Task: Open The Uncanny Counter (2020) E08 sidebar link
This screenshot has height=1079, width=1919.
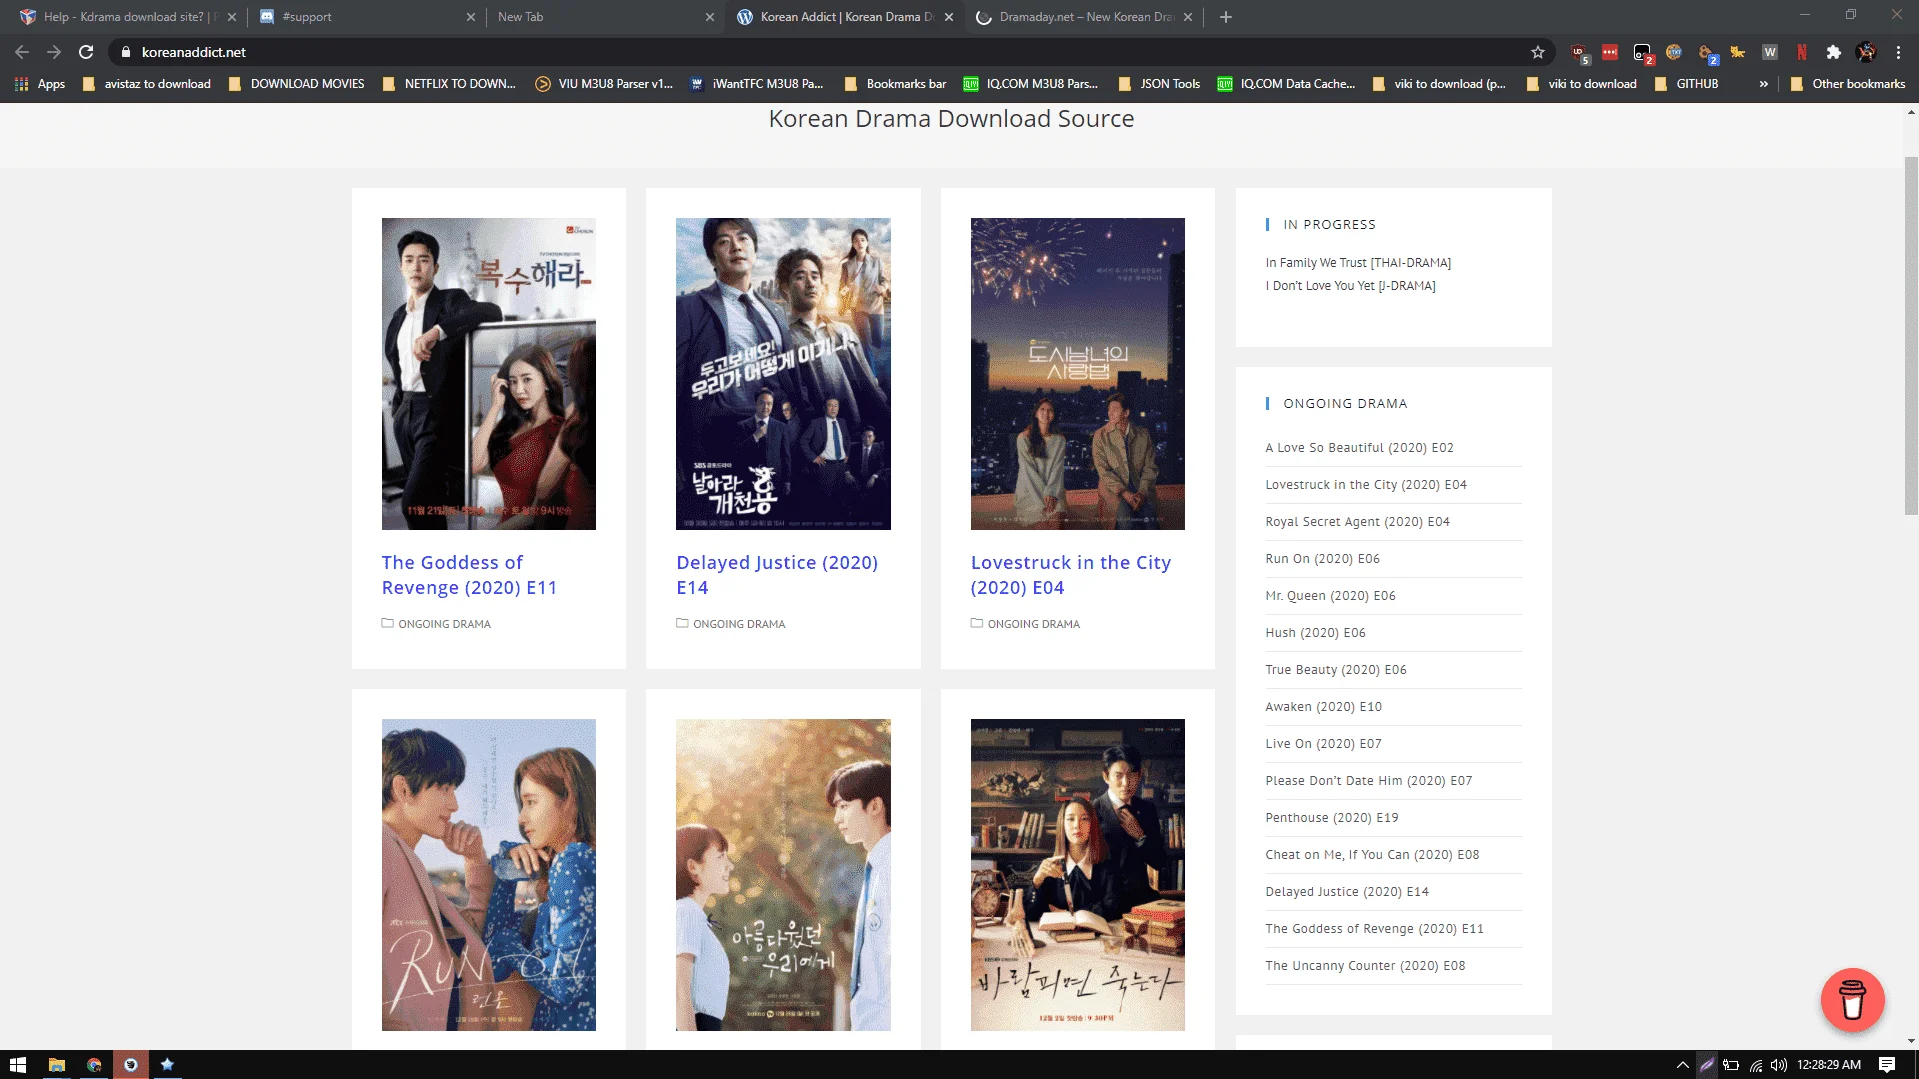Action: coord(1365,966)
